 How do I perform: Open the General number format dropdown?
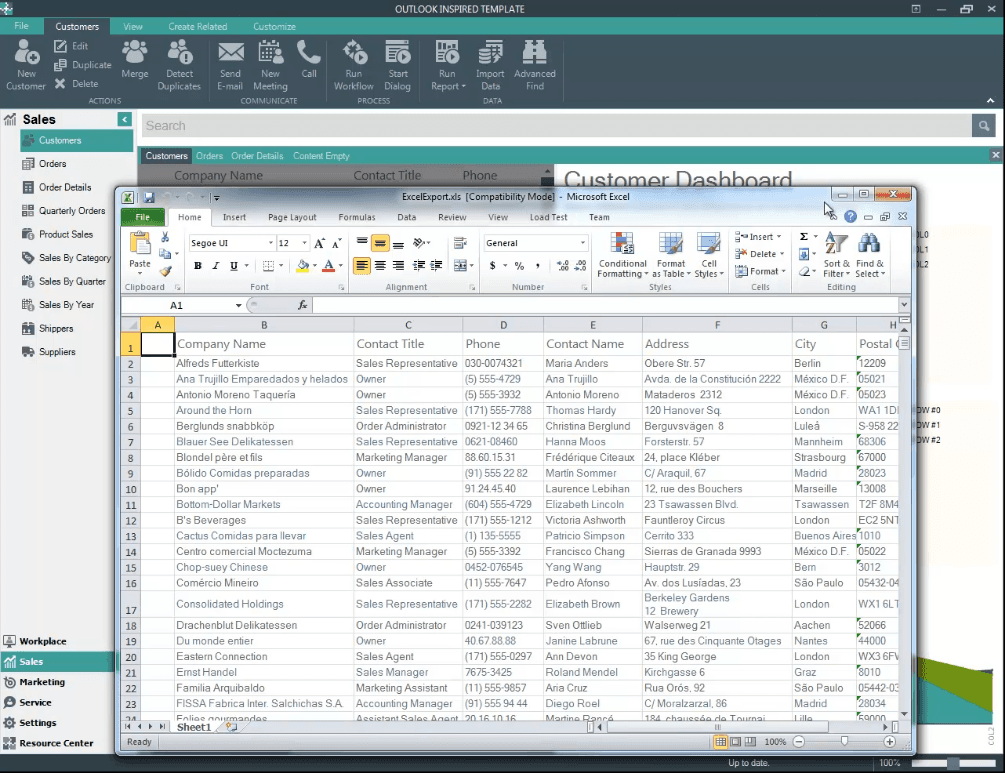(583, 243)
